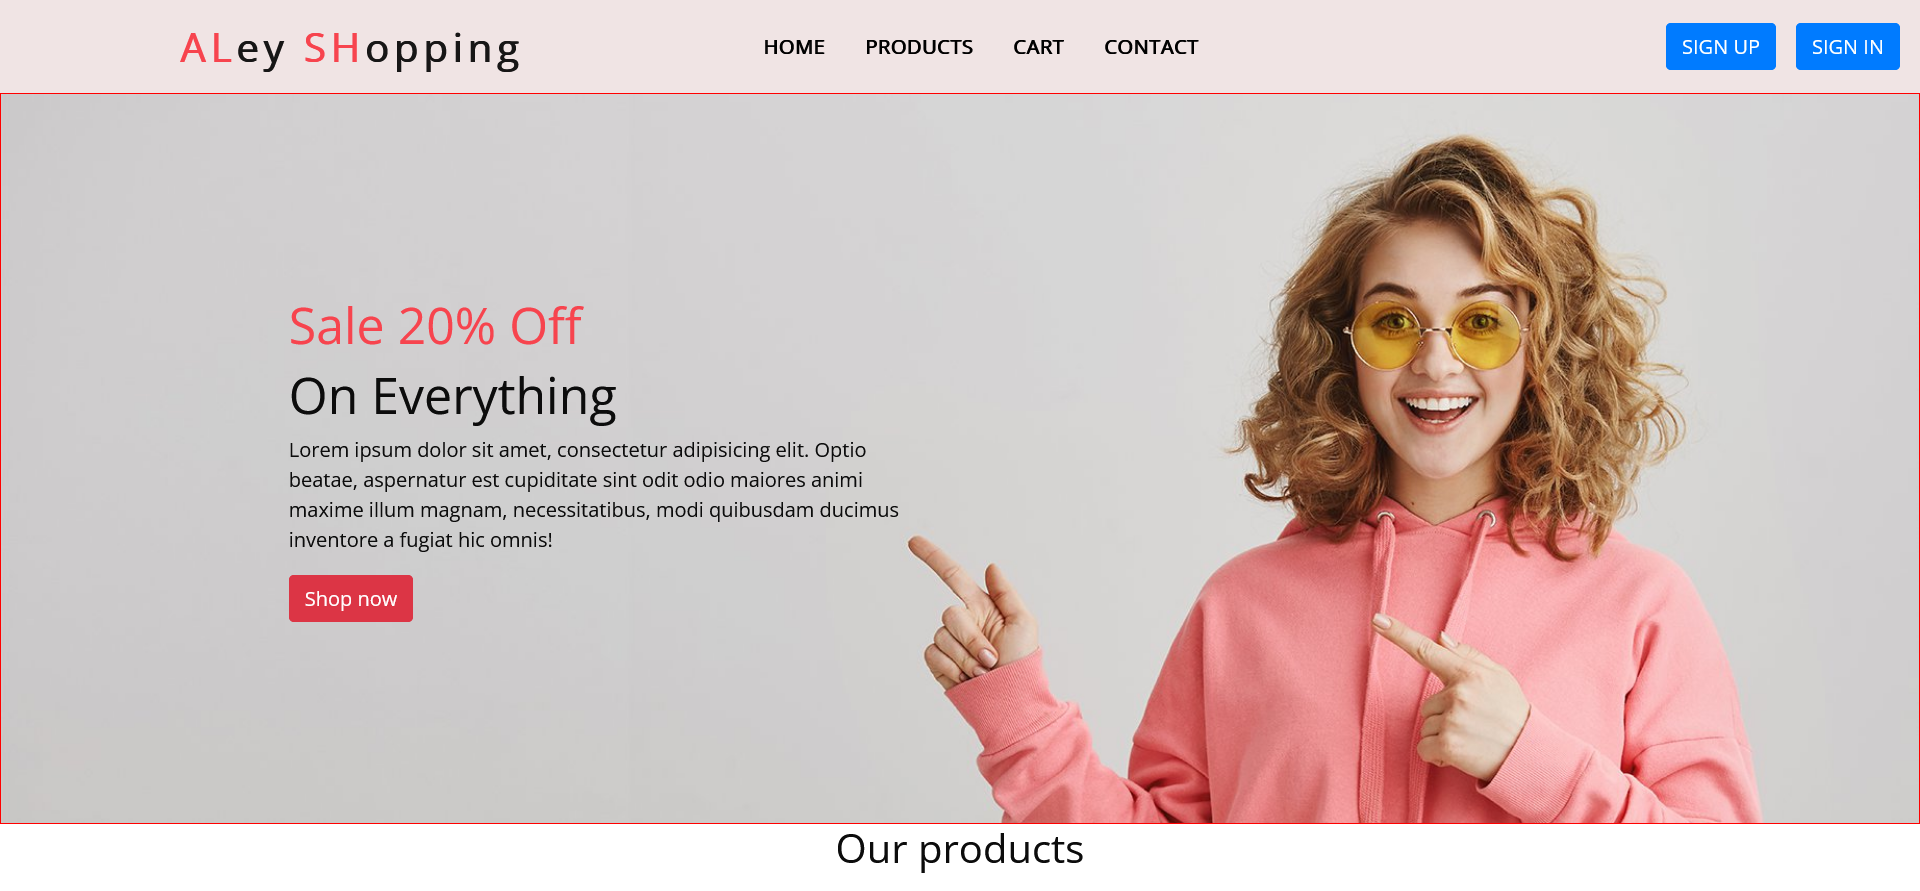Click the Our products heading
1920x891 pixels.
point(960,849)
